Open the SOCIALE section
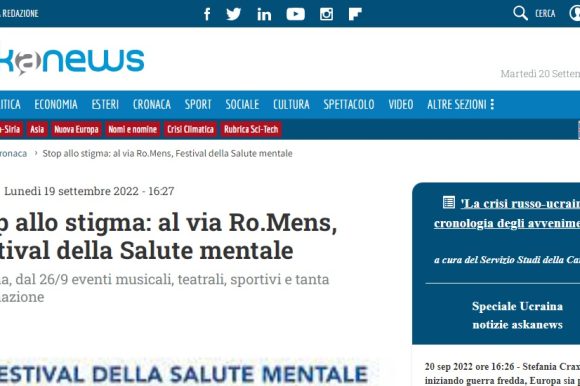Image resolution: width=580 pixels, height=386 pixels. click(242, 105)
